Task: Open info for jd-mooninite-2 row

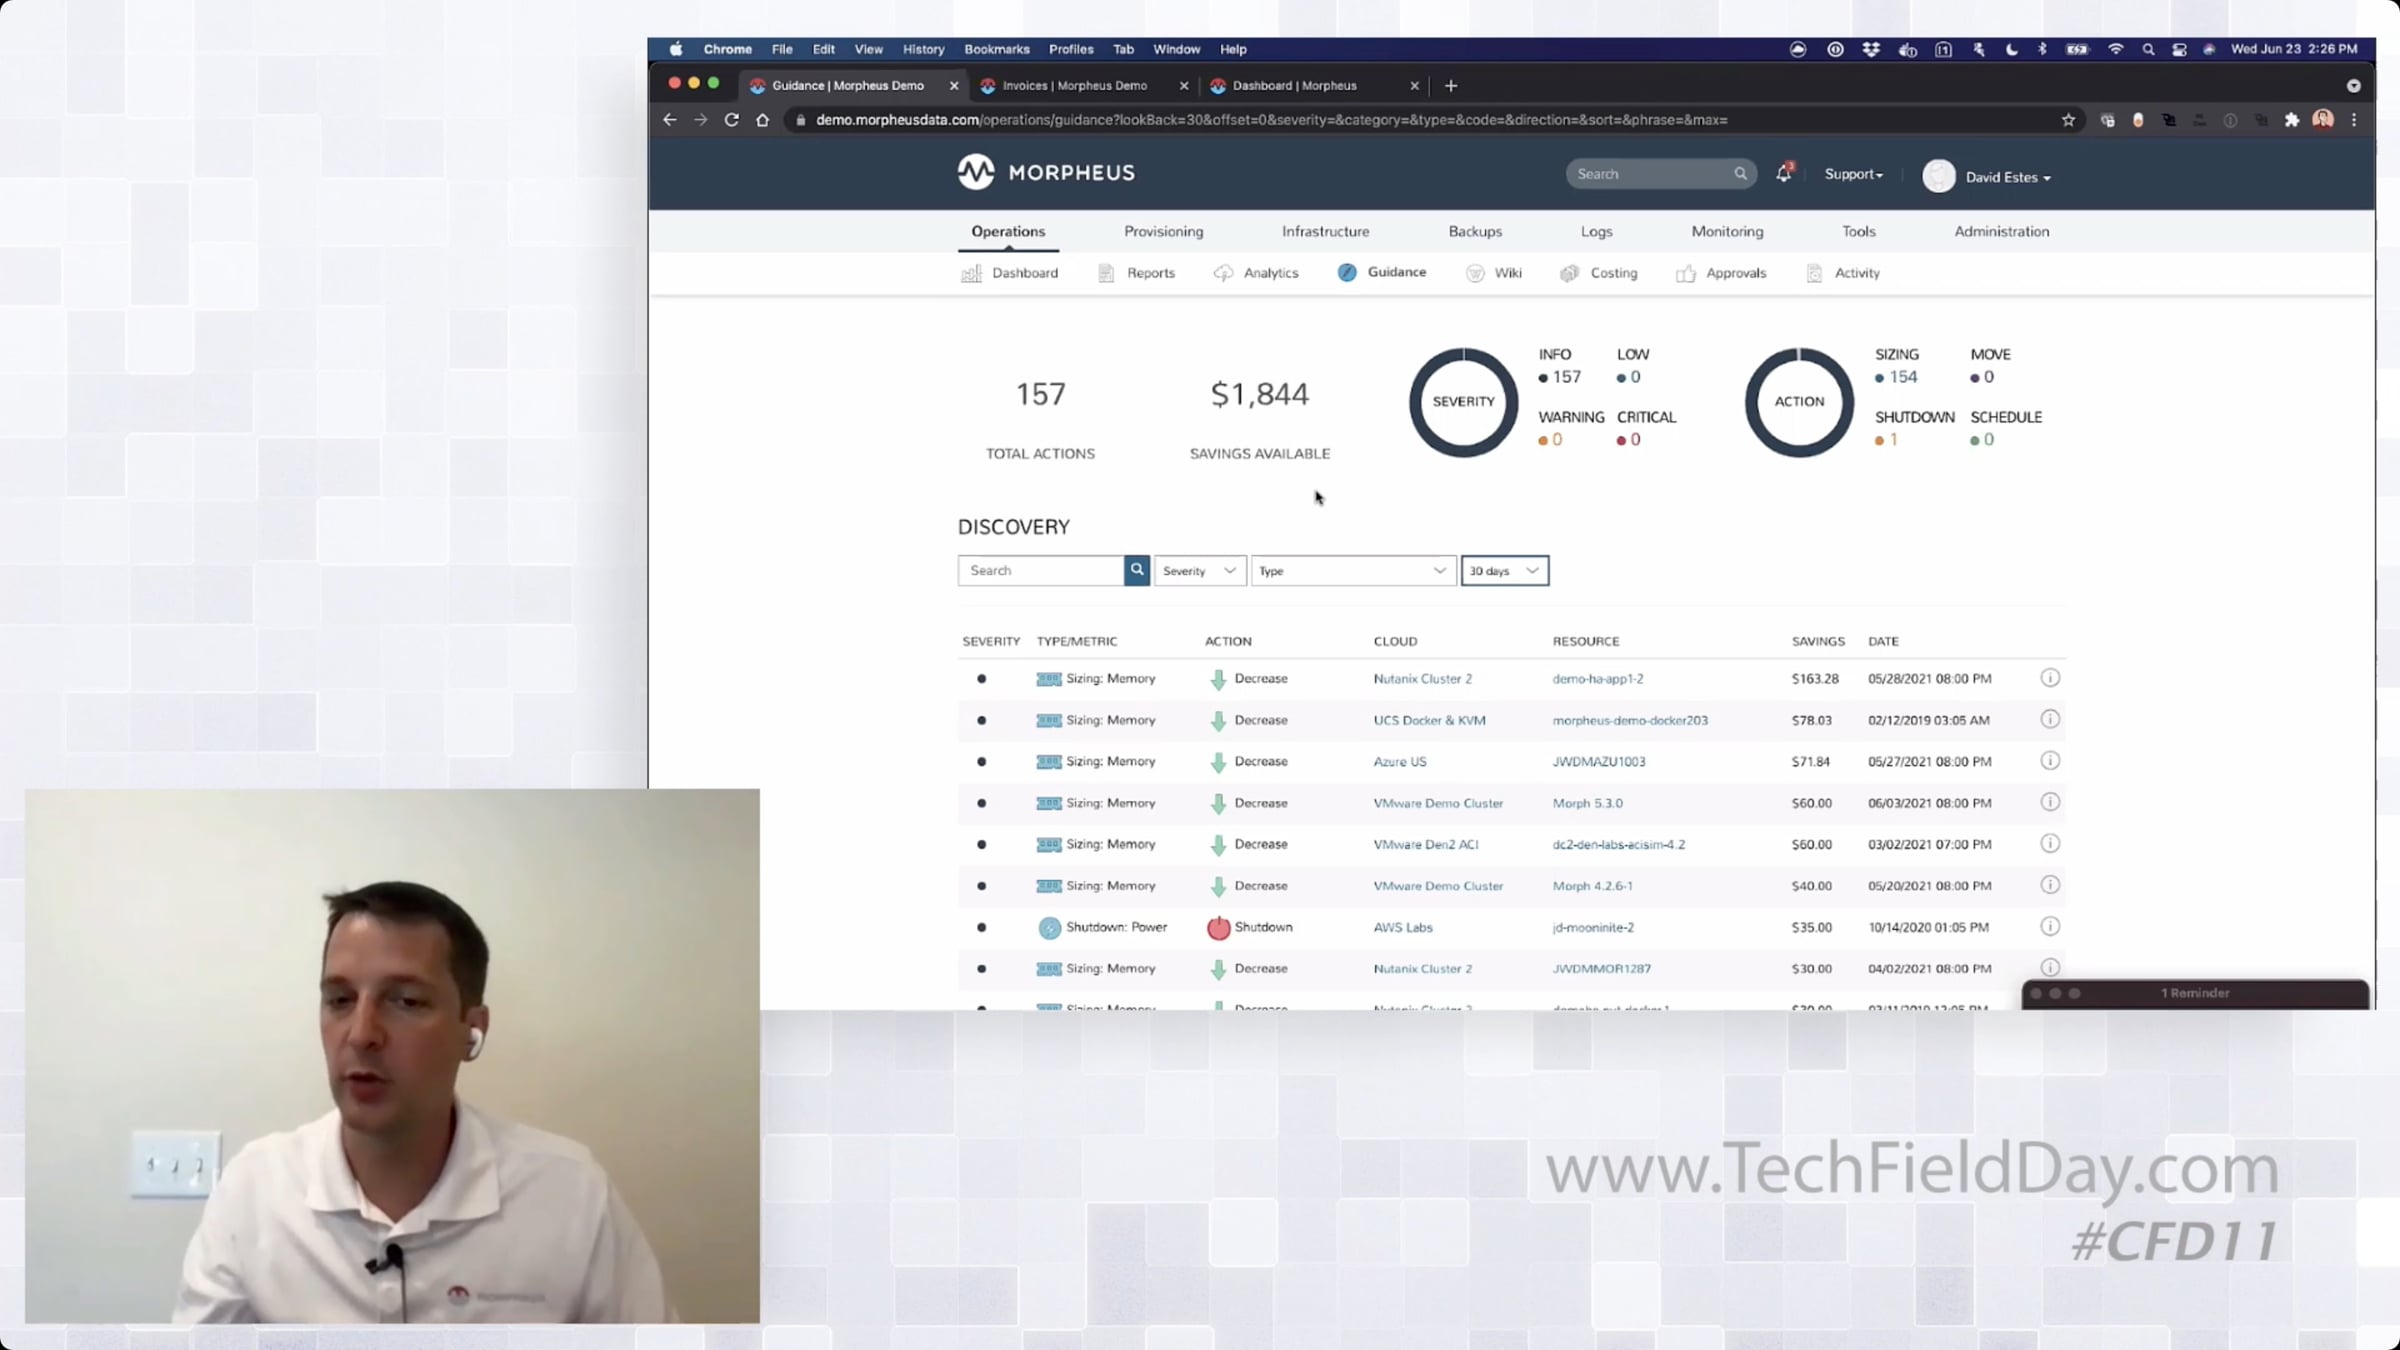Action: (2050, 927)
